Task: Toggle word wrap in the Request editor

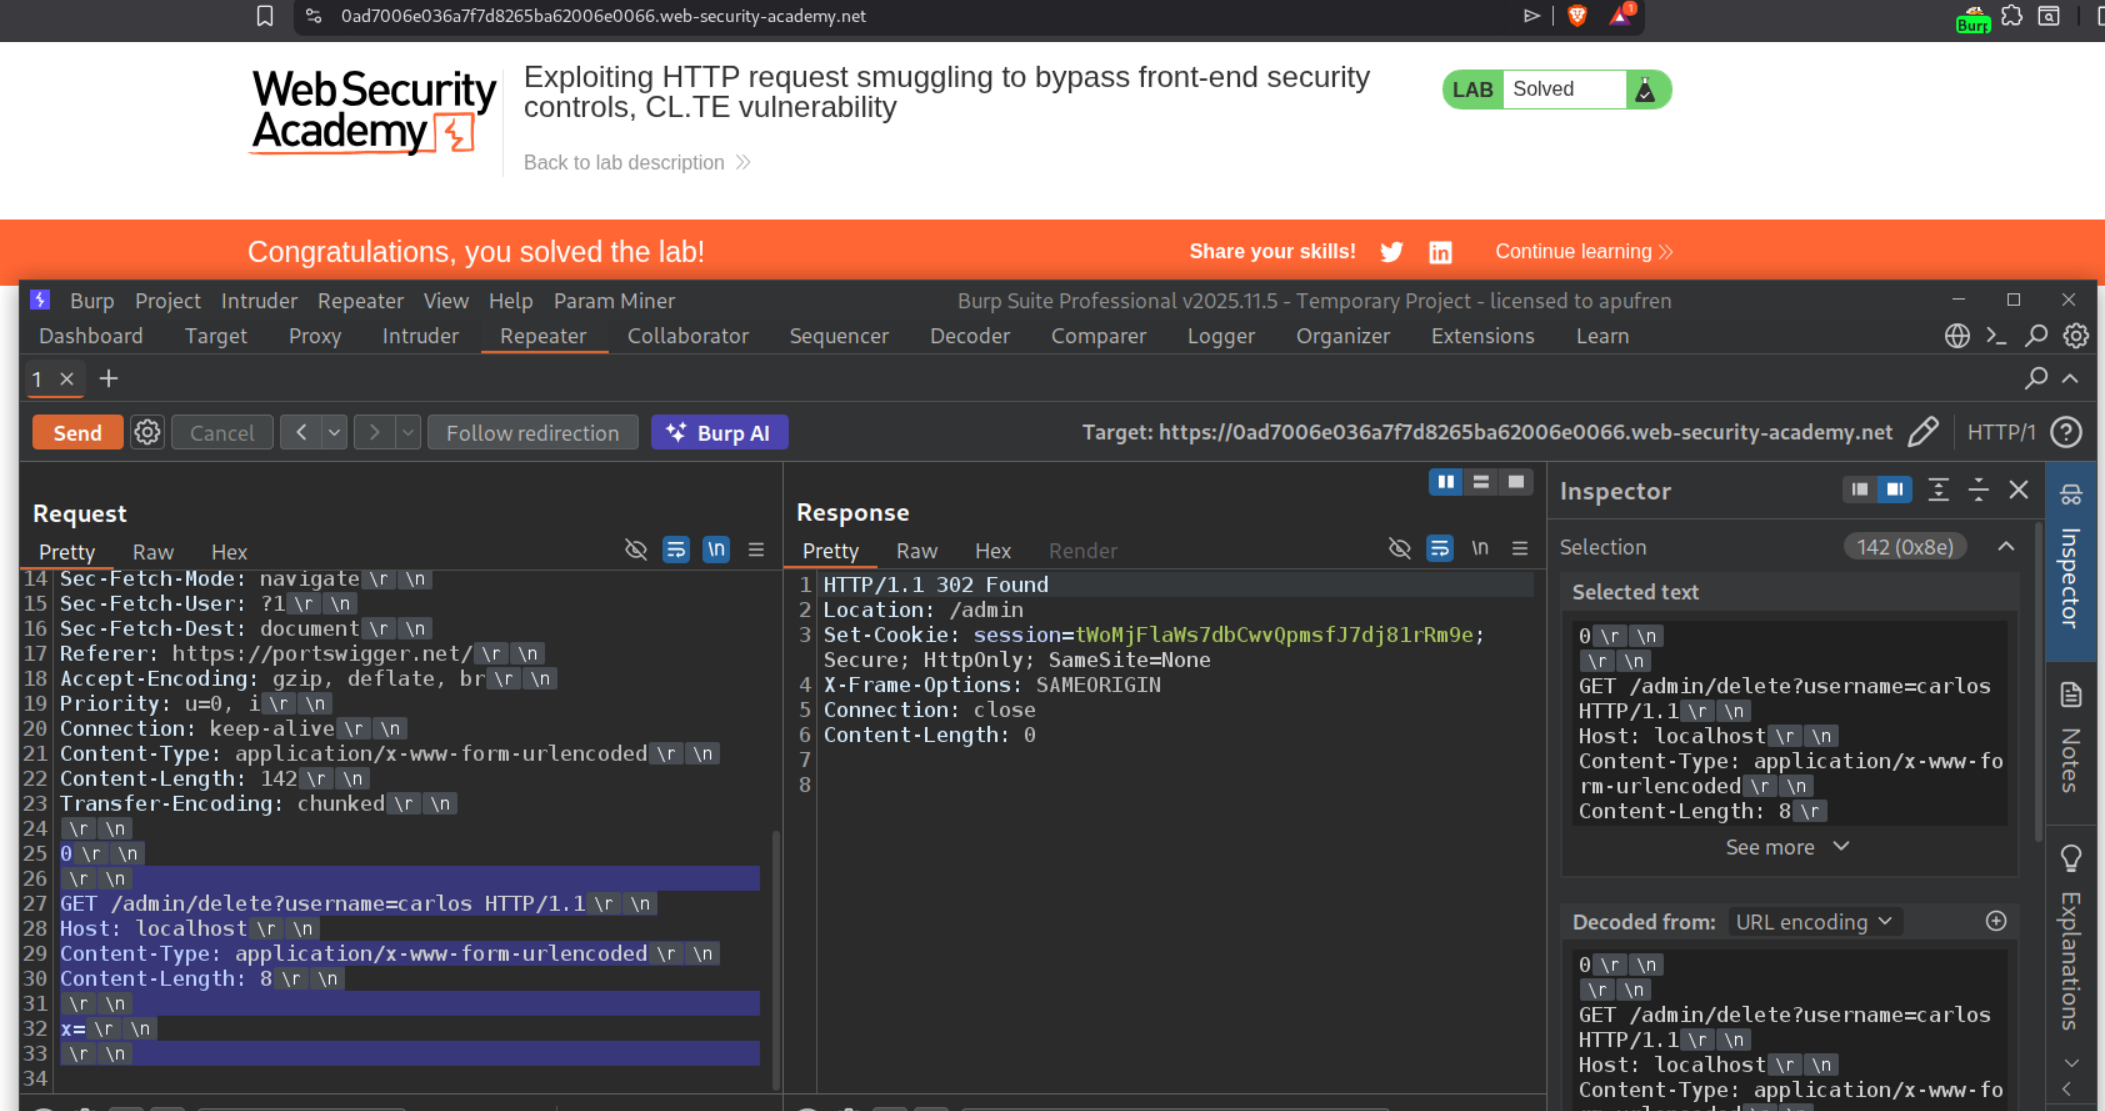Action: pyautogui.click(x=676, y=550)
